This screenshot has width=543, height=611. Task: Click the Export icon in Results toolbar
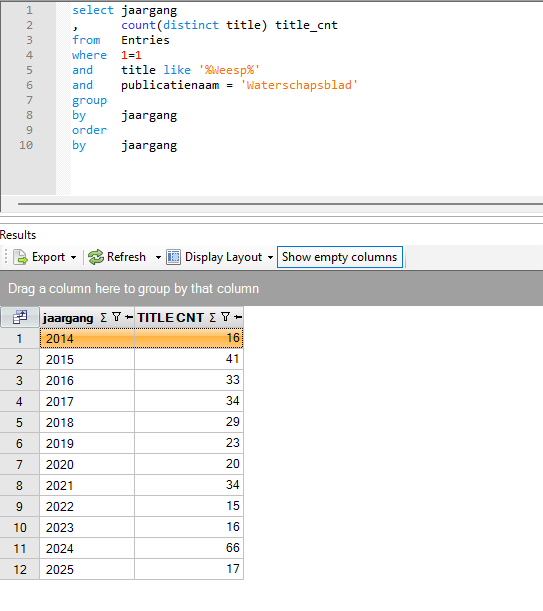tap(20, 258)
